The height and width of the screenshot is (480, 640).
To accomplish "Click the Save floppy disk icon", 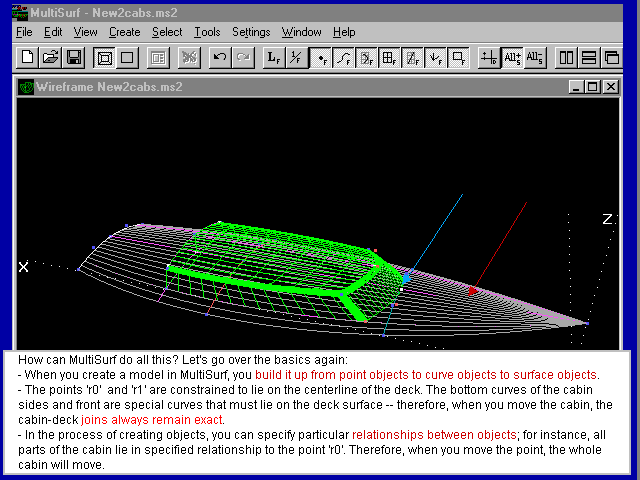I will coord(73,58).
